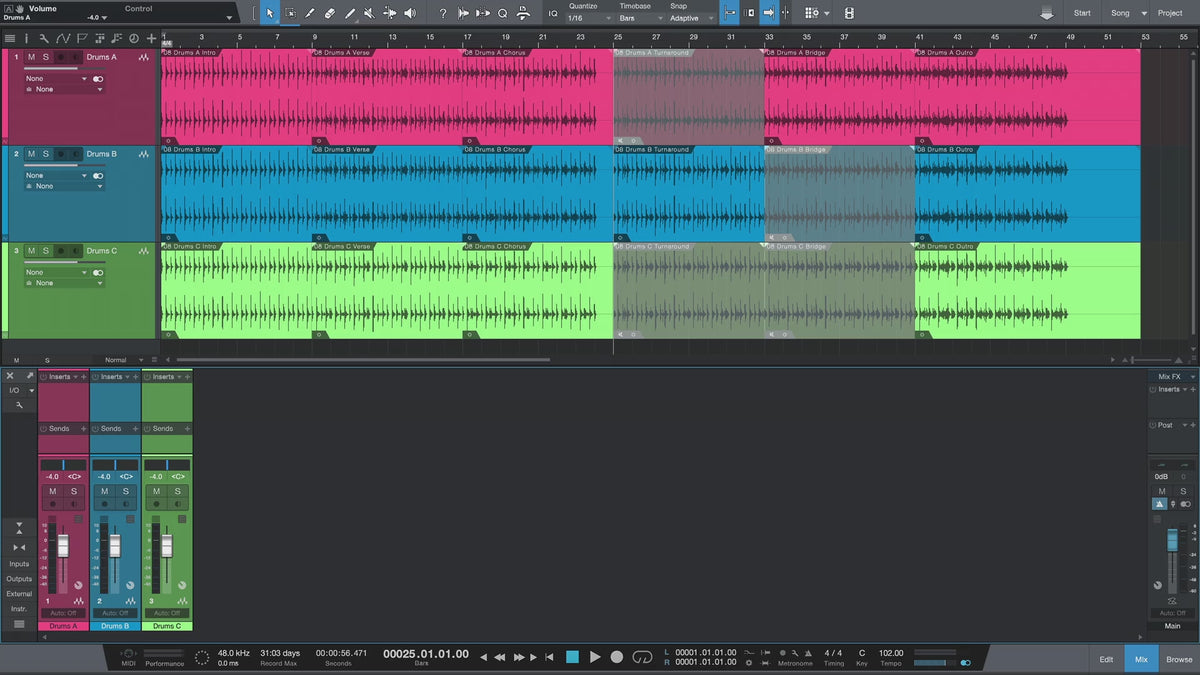The image size is (1200, 675).
Task: Open the Timebase Bars dropdown
Action: click(x=635, y=18)
